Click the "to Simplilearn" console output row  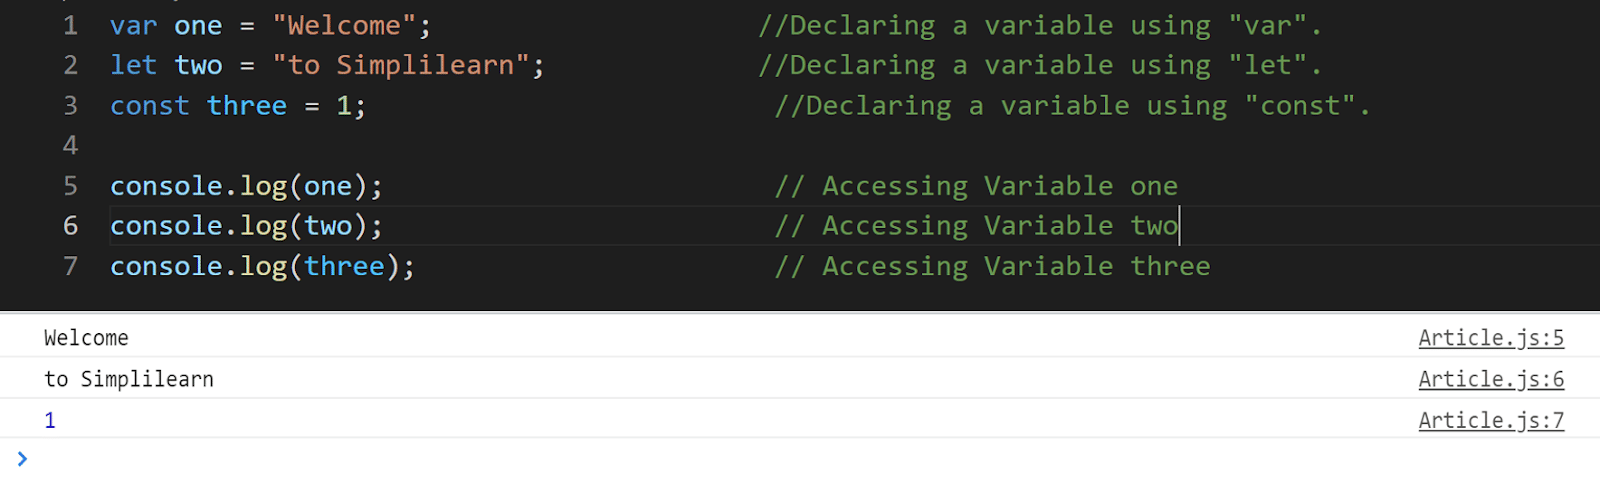800,379
